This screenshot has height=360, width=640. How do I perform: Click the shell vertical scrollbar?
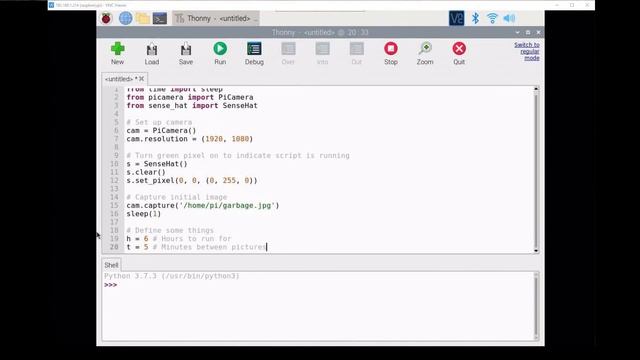click(536, 306)
